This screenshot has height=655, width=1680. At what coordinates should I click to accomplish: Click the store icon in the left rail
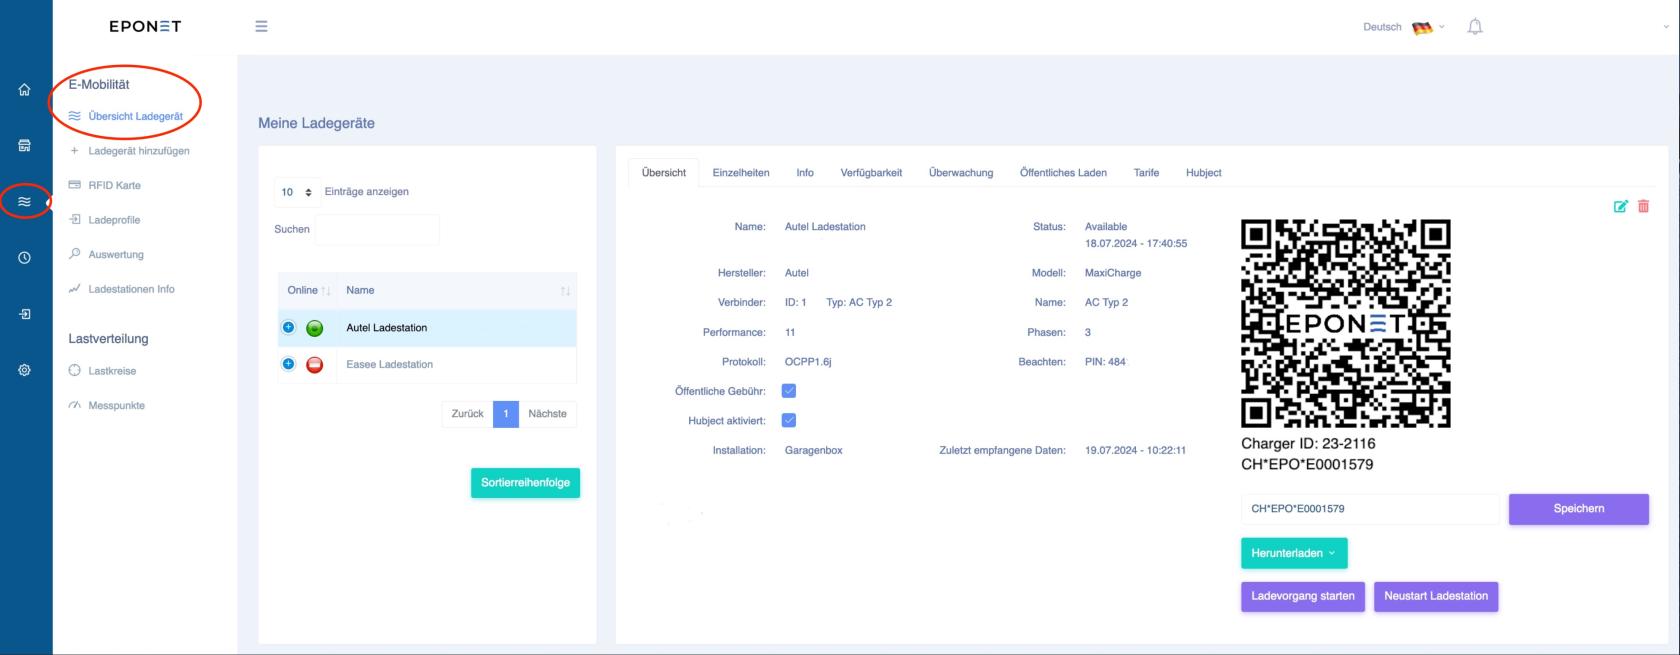[x=25, y=146]
